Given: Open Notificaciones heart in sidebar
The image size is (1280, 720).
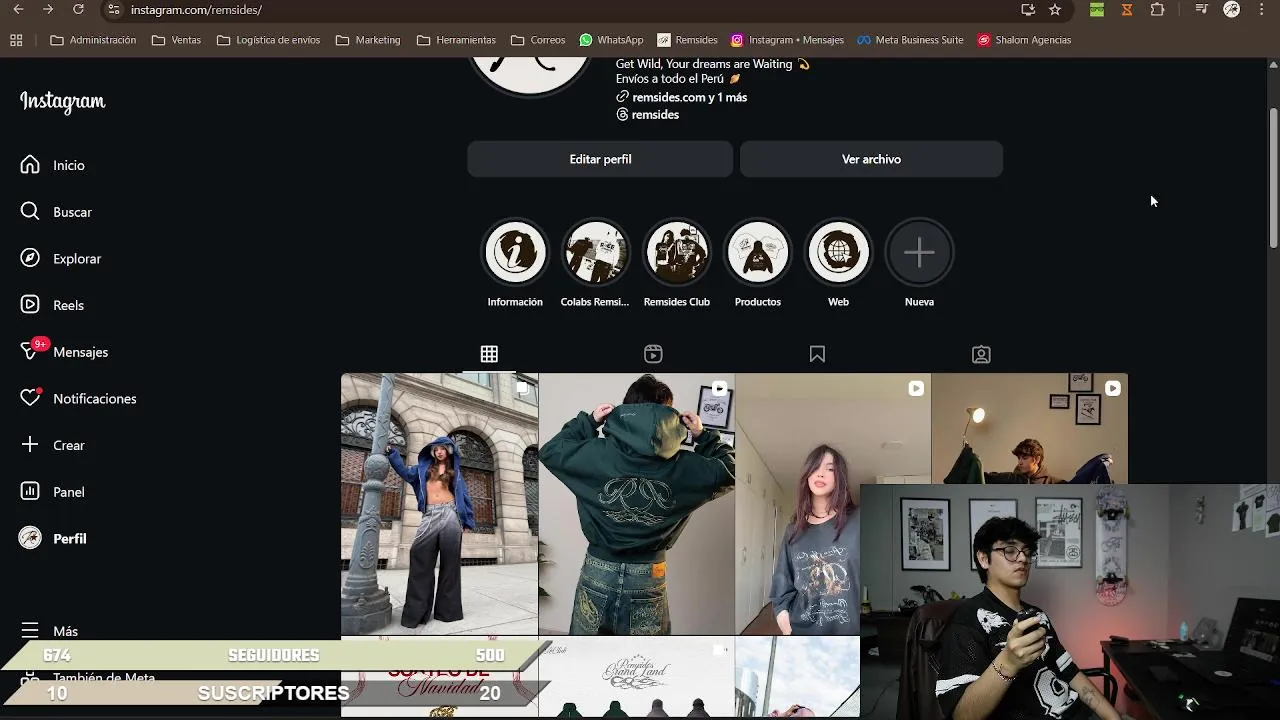Looking at the screenshot, I should tap(78, 398).
